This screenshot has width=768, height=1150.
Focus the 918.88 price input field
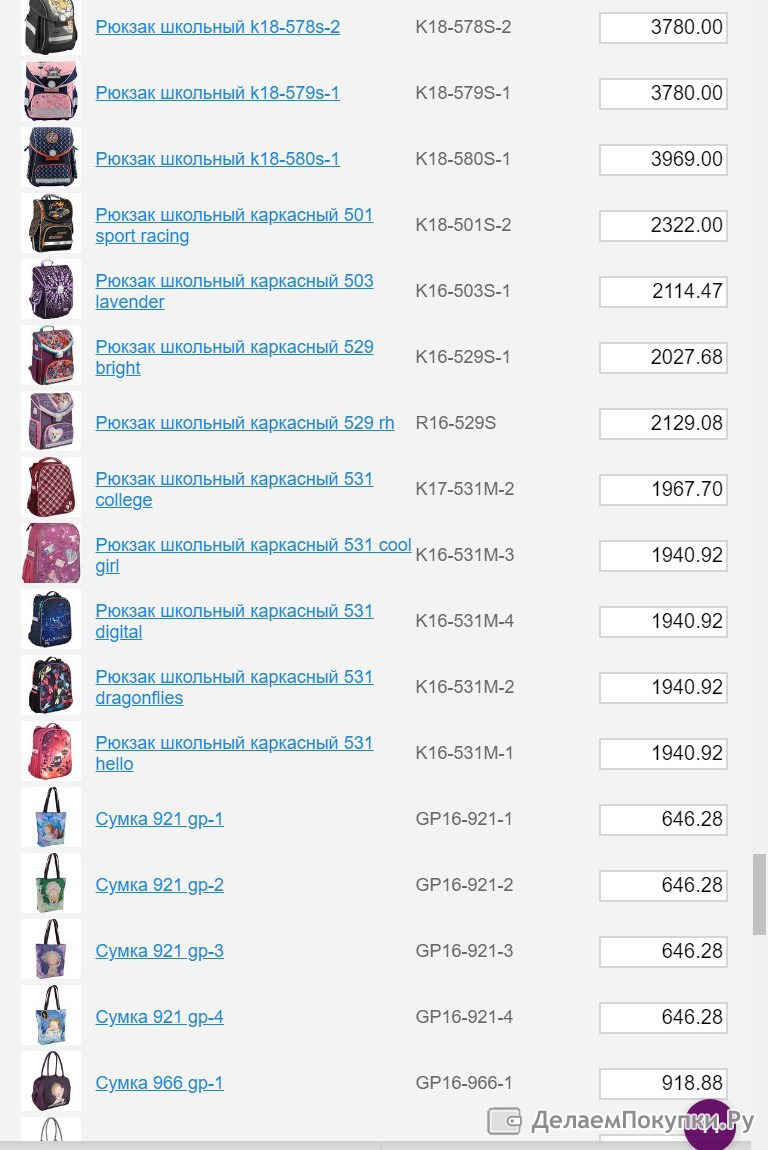[x=663, y=1083]
